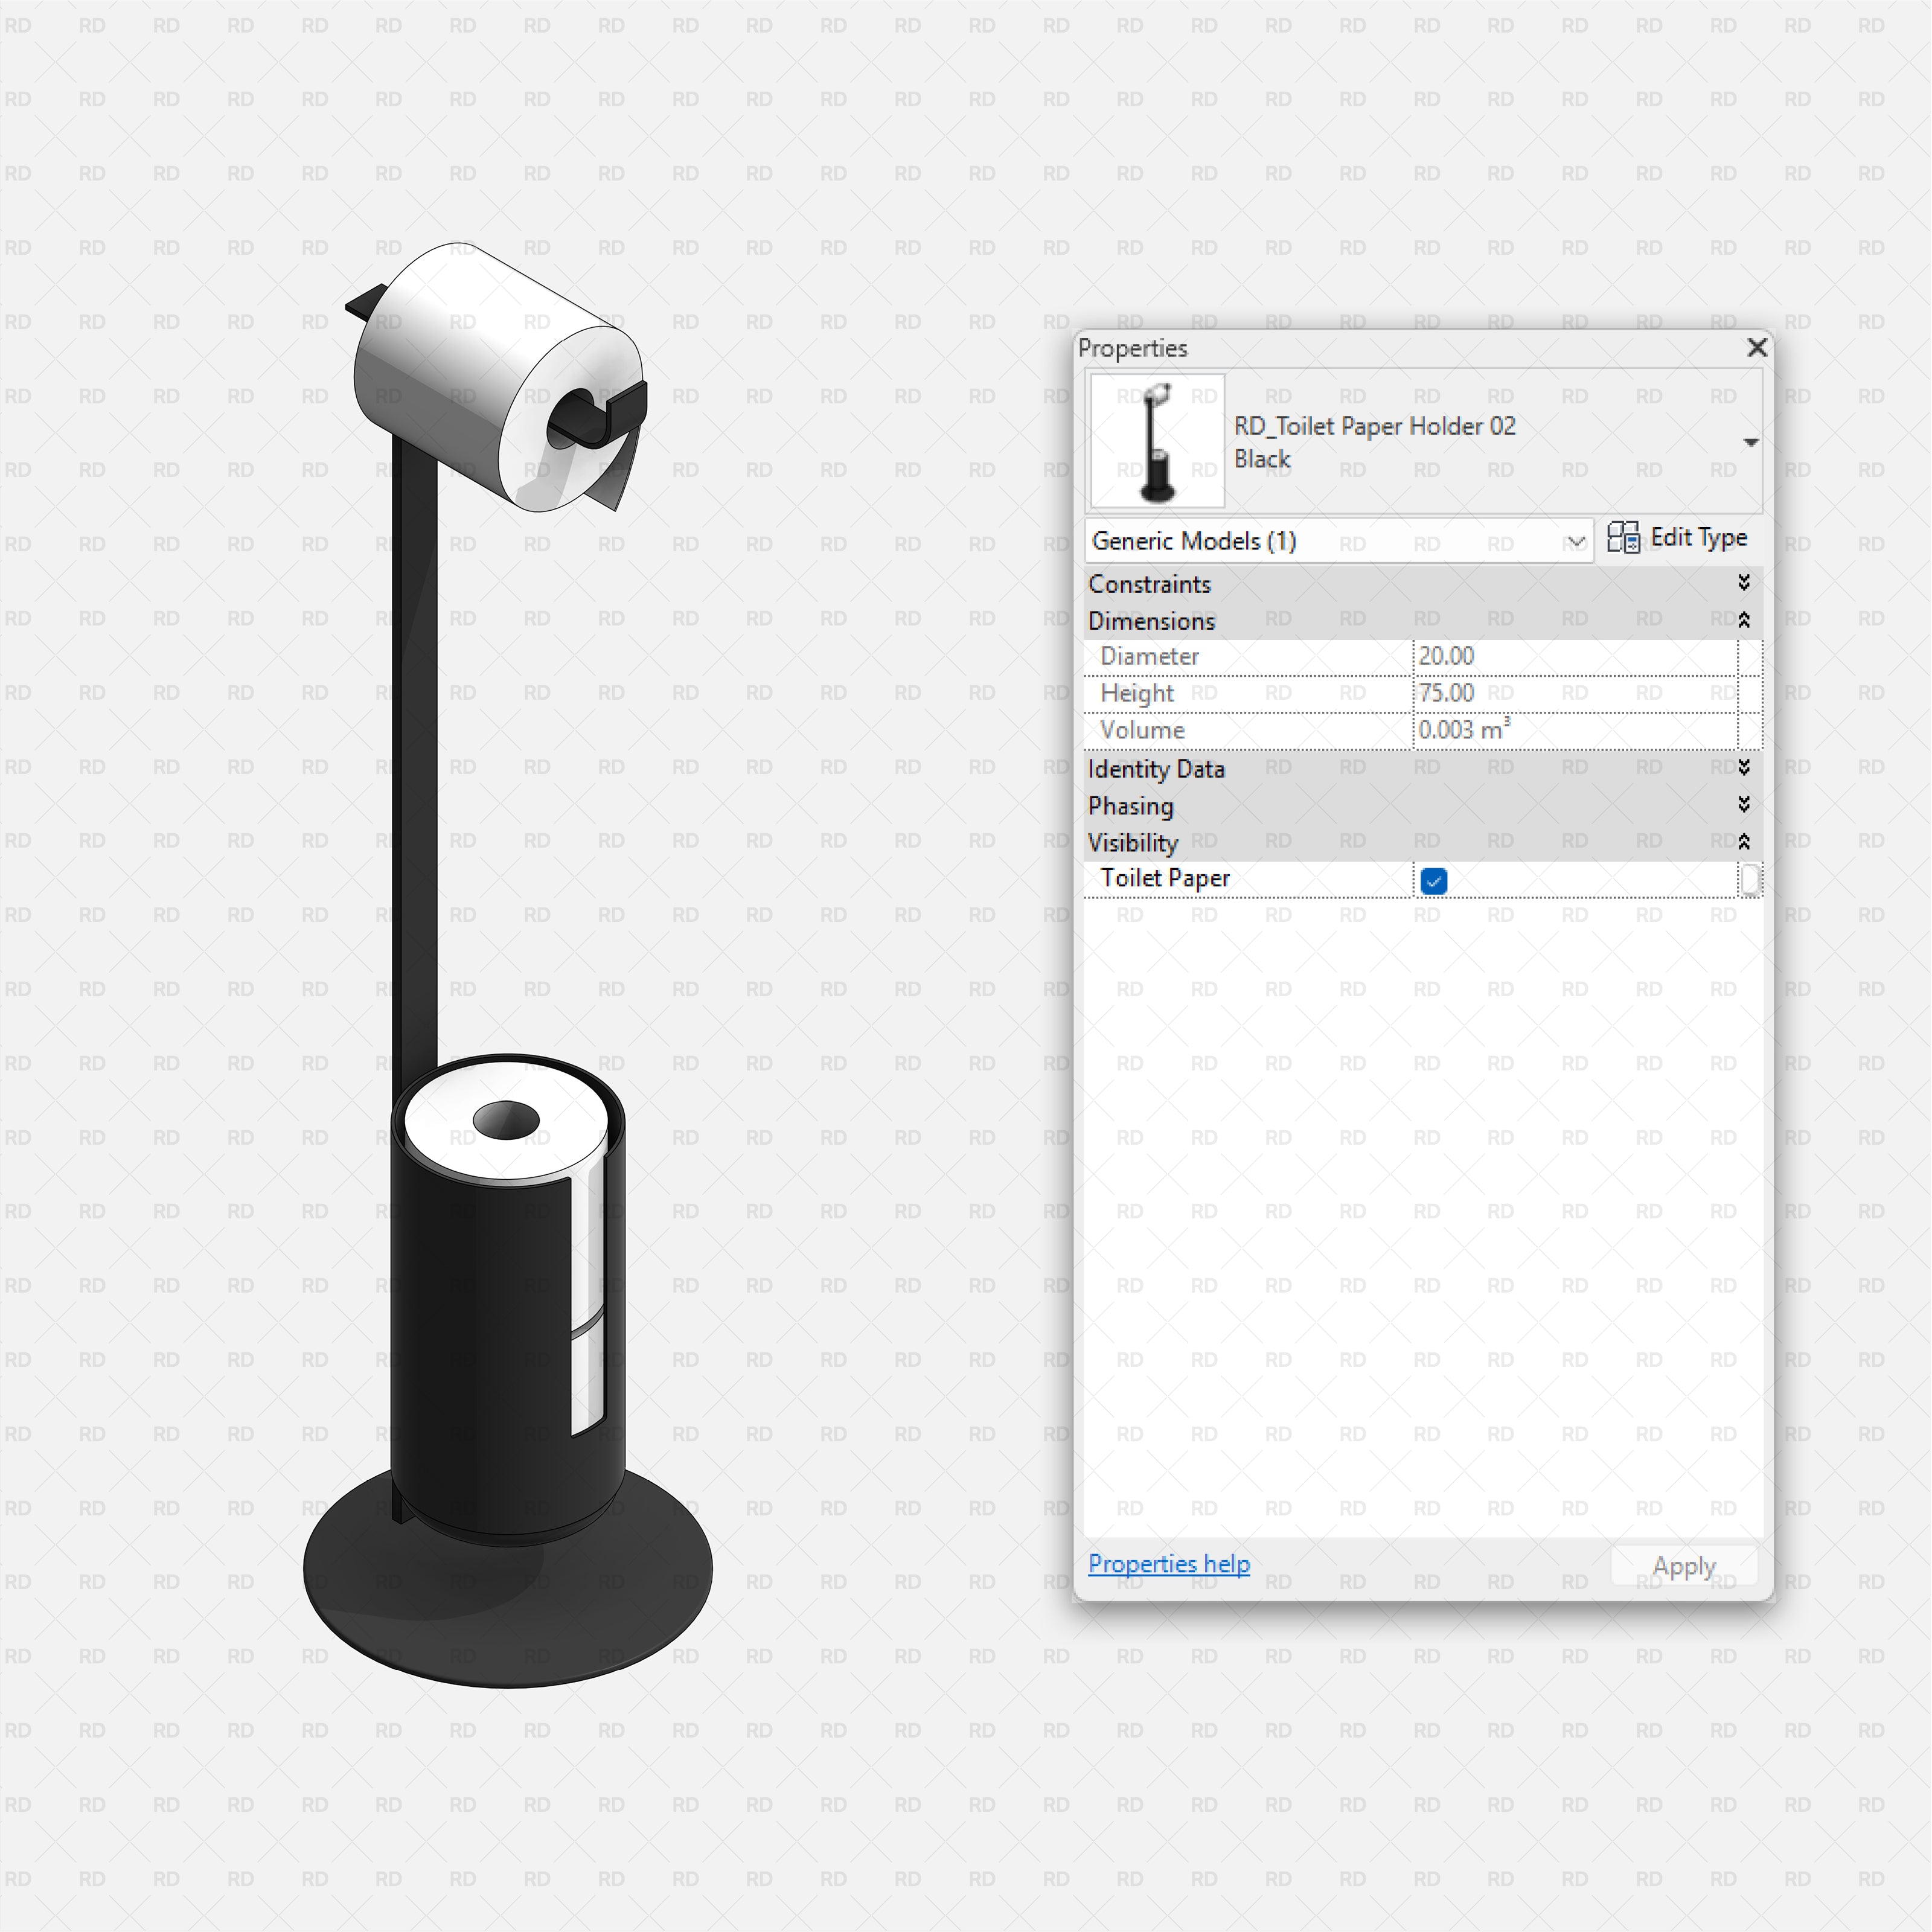Expand the Phasing section
Viewport: 1932px width, 1932px height.
[1744, 805]
